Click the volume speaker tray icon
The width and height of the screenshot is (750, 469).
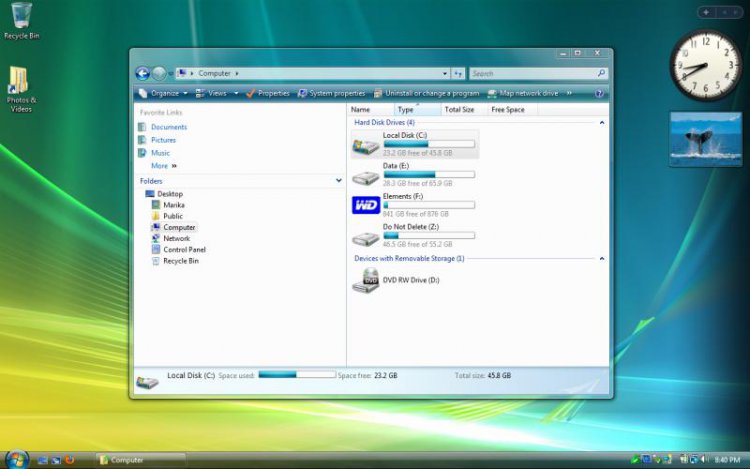pos(704,460)
